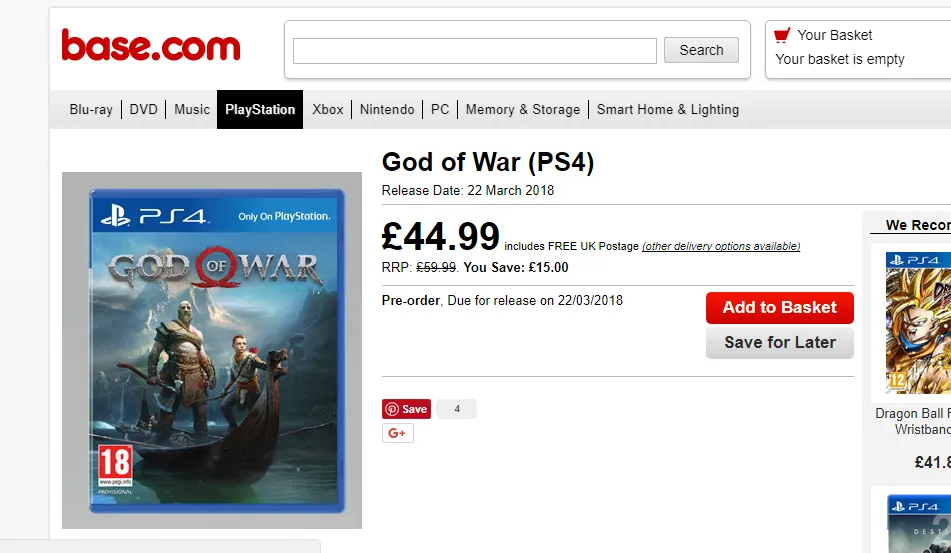Open the Blu-ray category tab

[91, 110]
